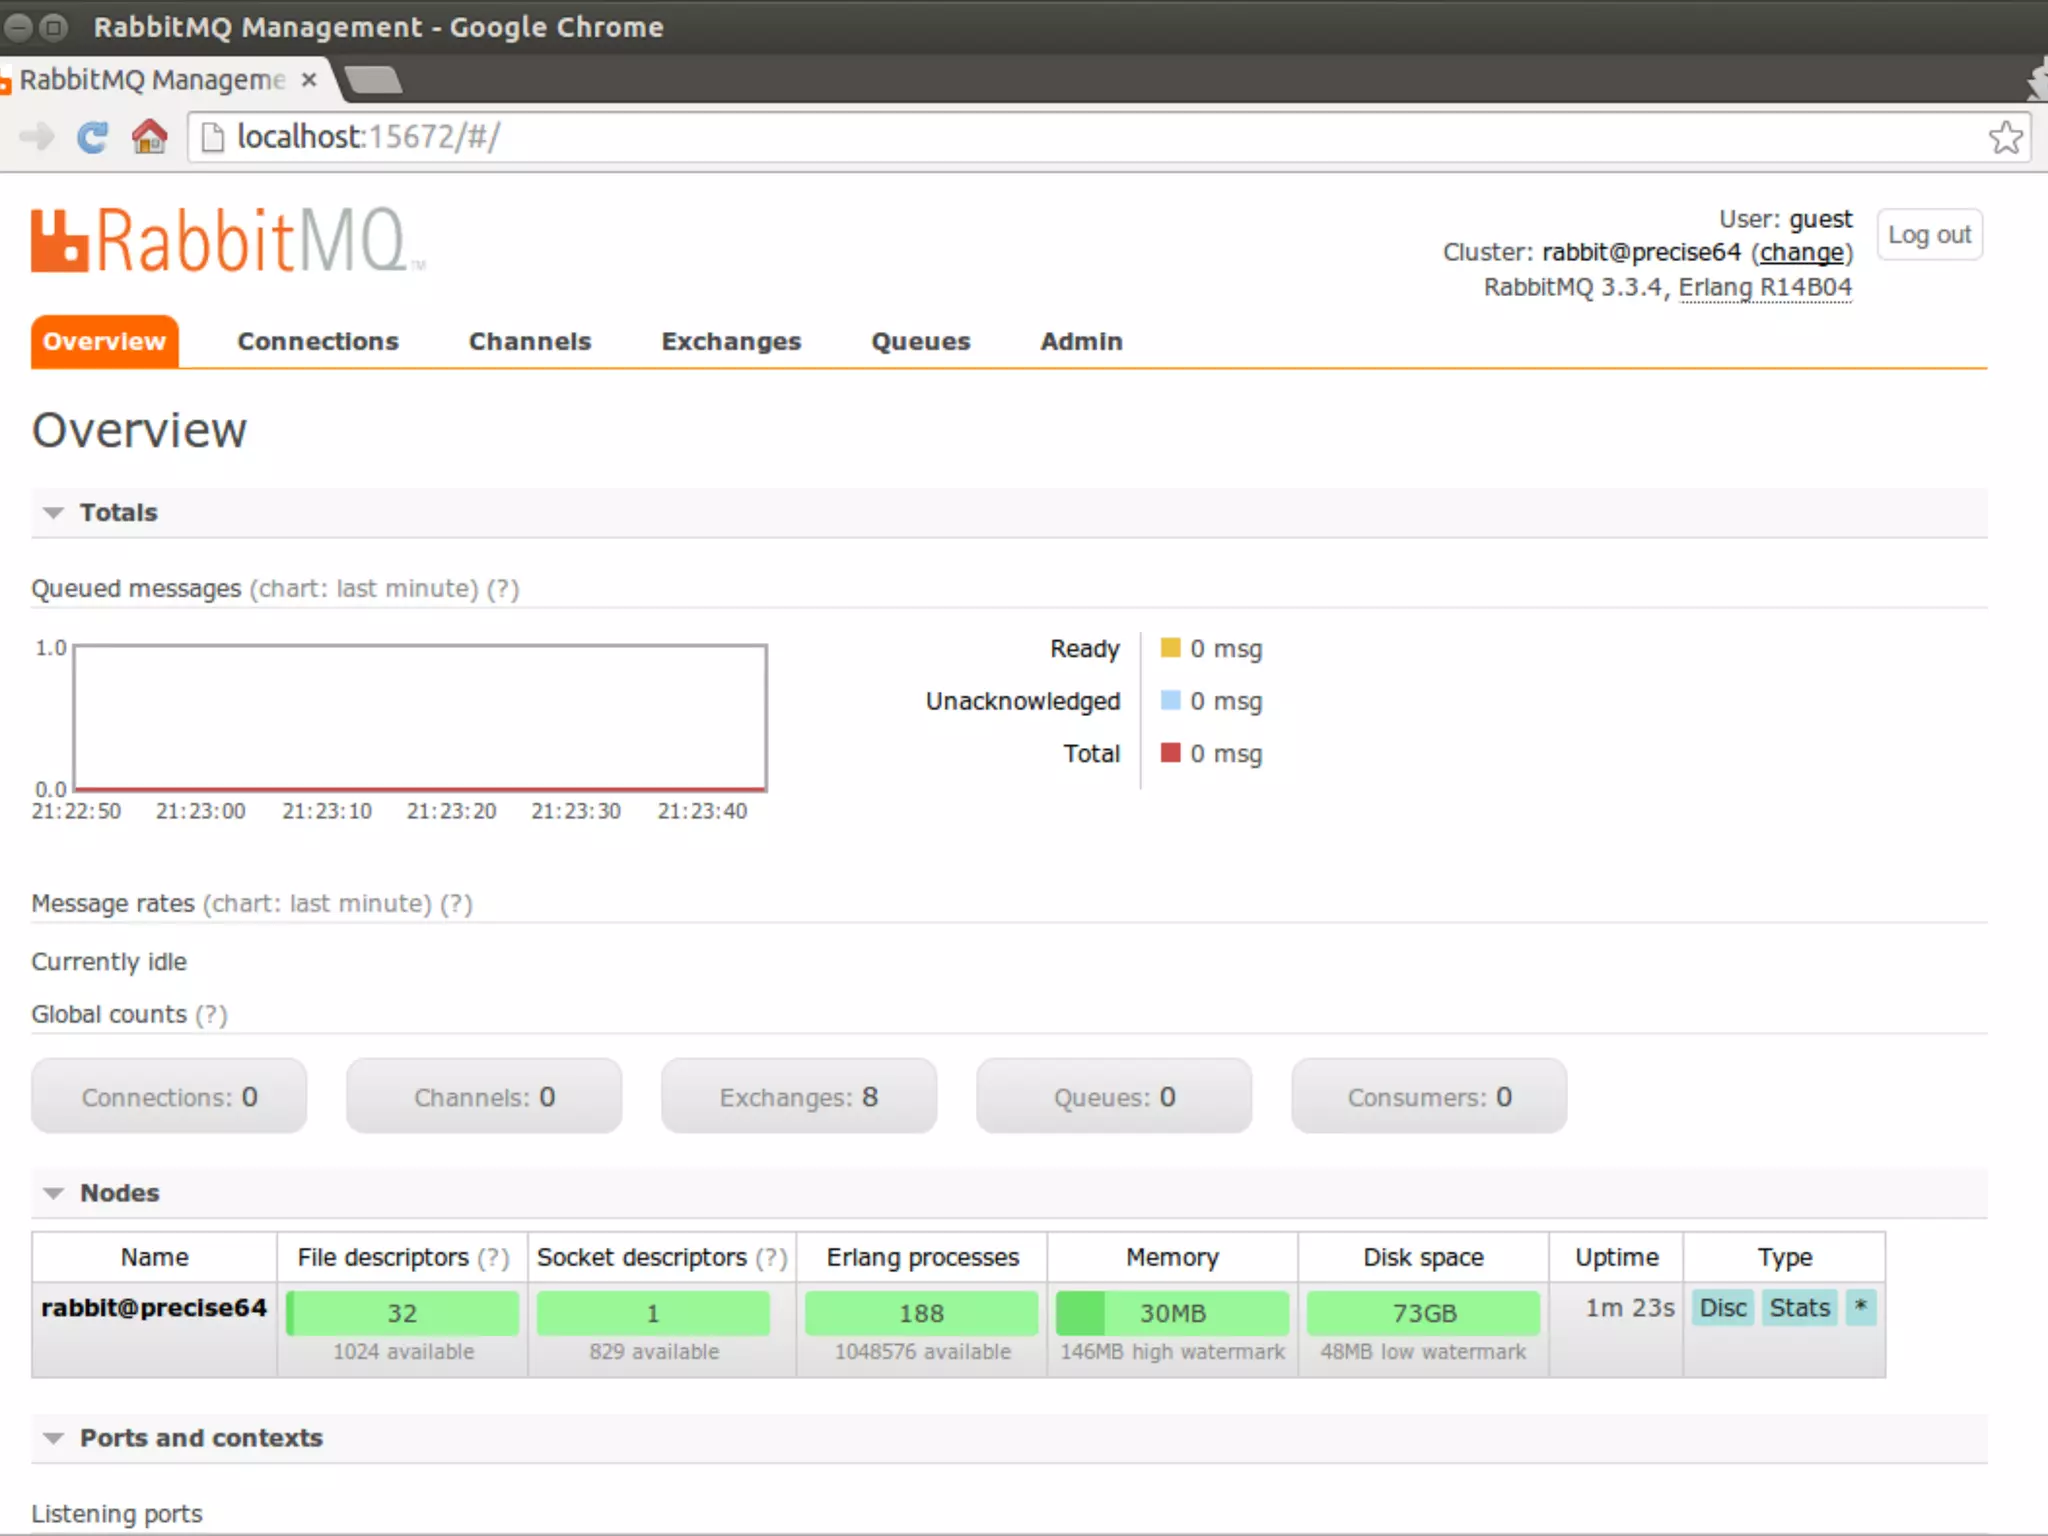Click the cluster name change link
Viewport: 2048px width, 1536px height.
(x=1801, y=253)
